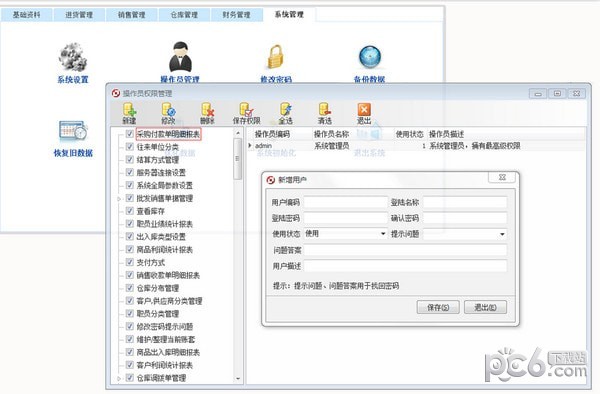Uncheck the 支付方式 checkbox

130,262
